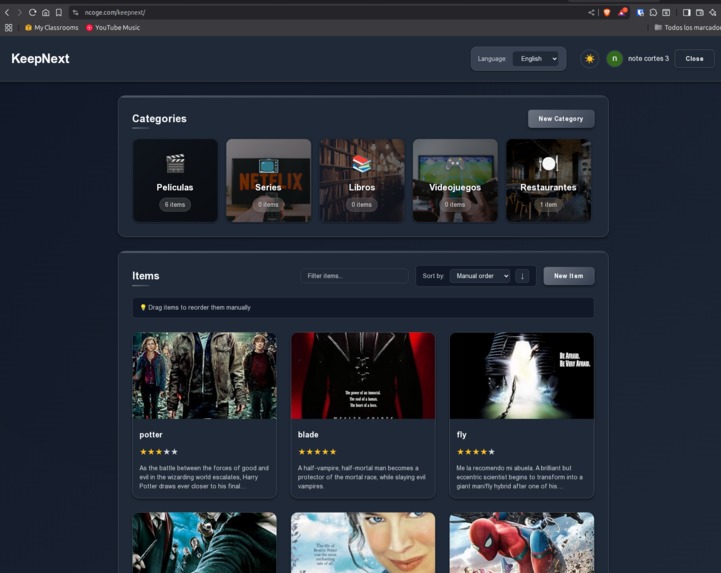The height and width of the screenshot is (573, 721).
Task: Click the potter description text
Action: click(204, 477)
